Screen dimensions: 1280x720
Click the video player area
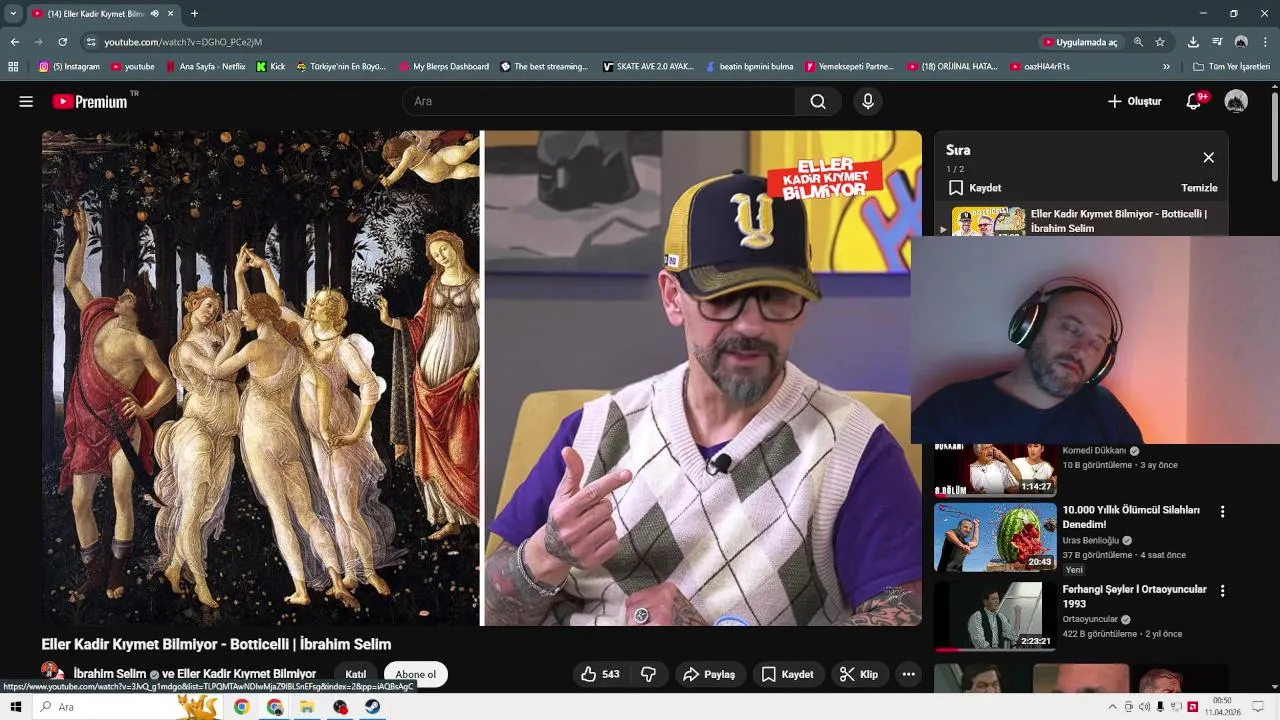481,378
